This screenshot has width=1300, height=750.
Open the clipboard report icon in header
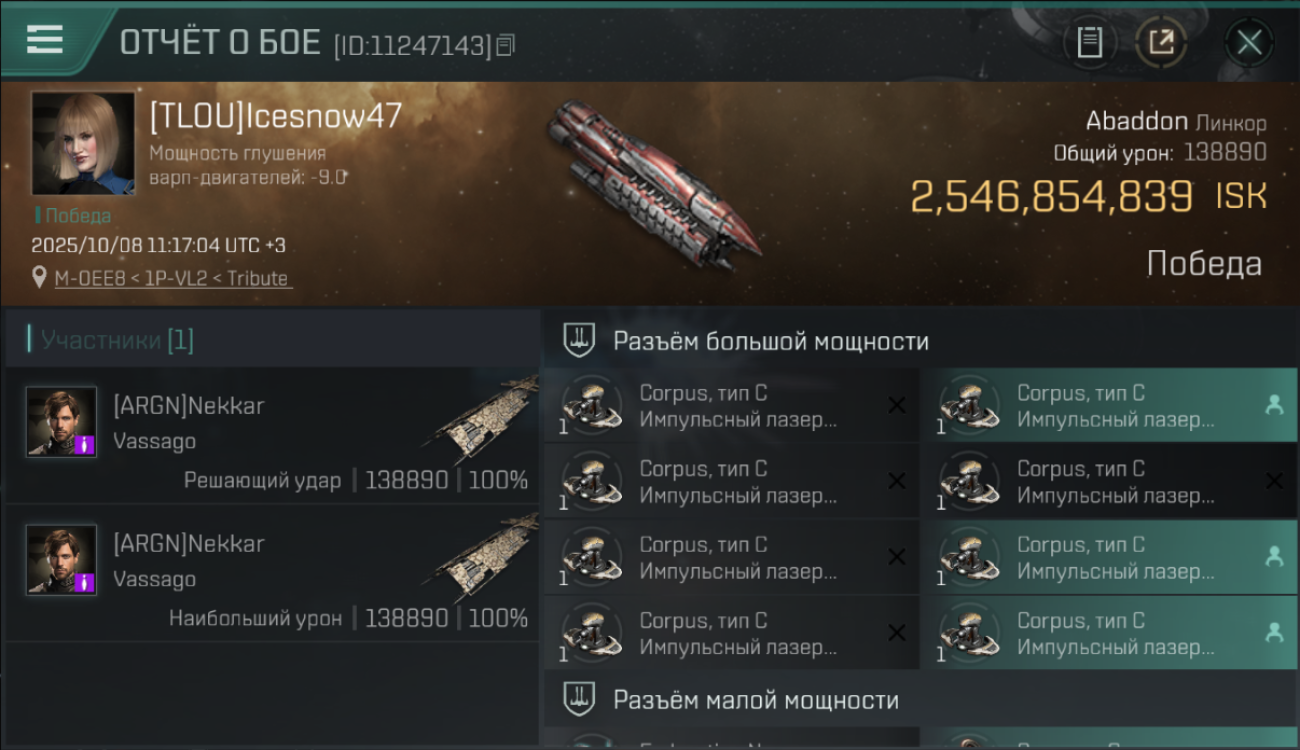1089,42
